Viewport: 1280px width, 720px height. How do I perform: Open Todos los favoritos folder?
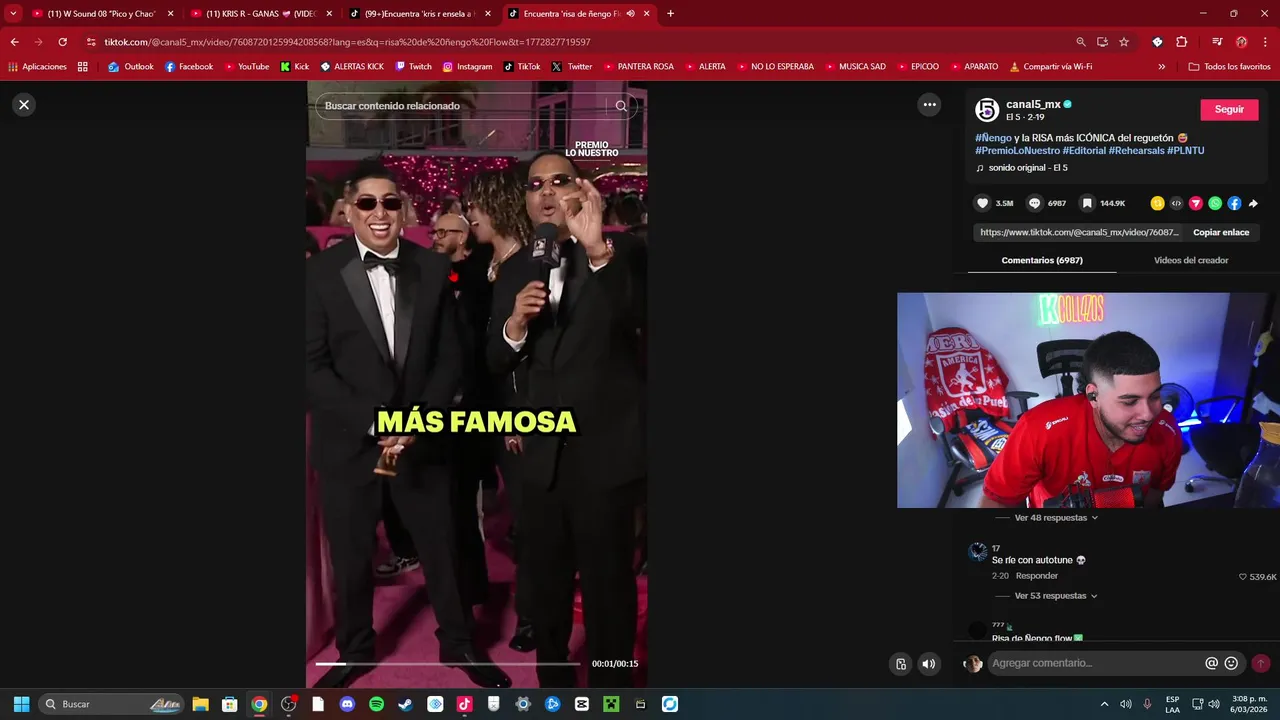tap(1229, 67)
